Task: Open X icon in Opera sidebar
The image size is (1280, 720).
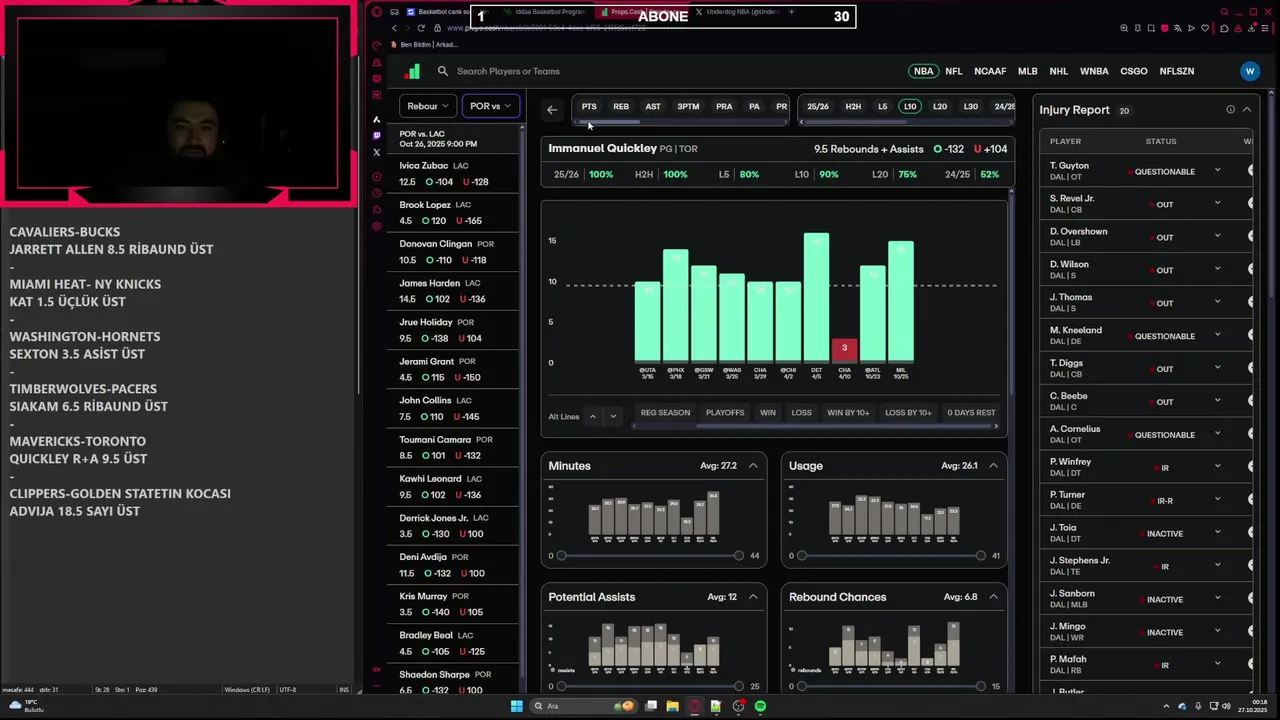Action: [x=377, y=152]
